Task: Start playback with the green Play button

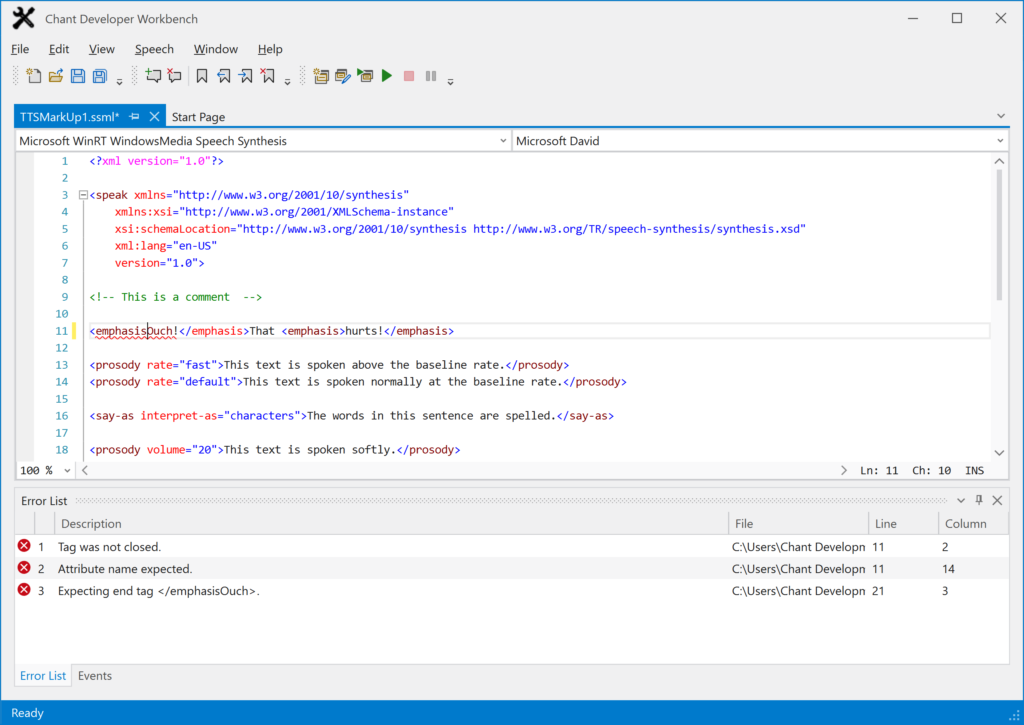Action: 387,76
